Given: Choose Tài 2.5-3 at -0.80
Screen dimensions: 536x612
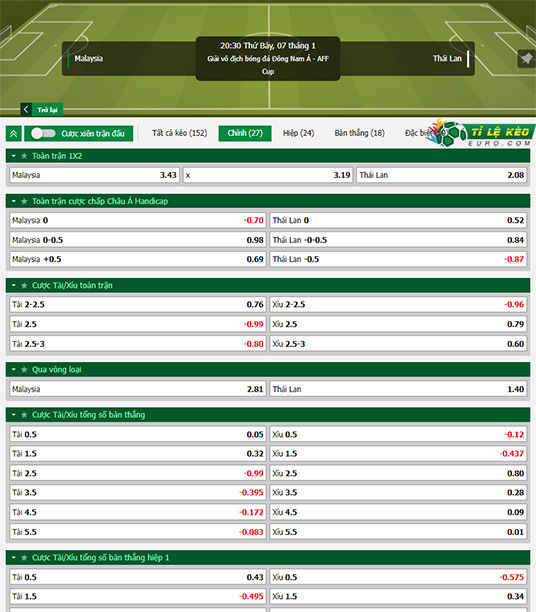Looking at the screenshot, I should [137, 344].
